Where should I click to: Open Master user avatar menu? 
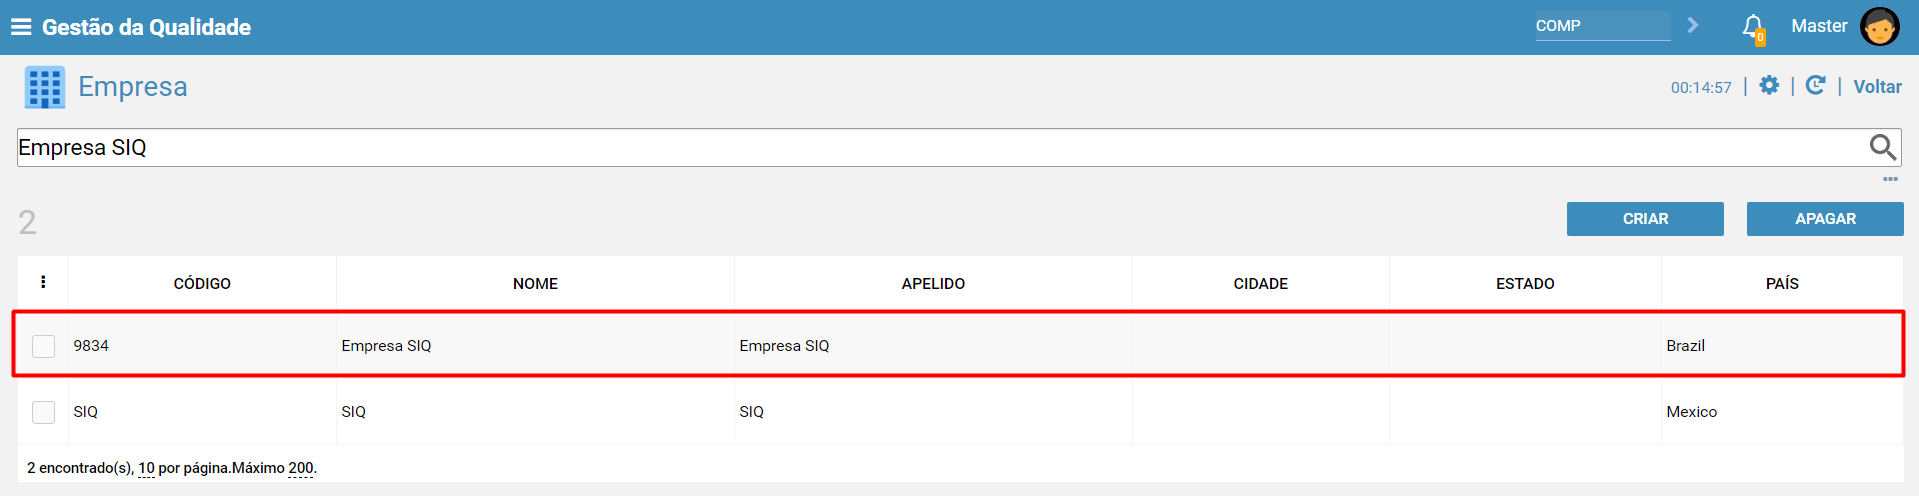point(1879,27)
